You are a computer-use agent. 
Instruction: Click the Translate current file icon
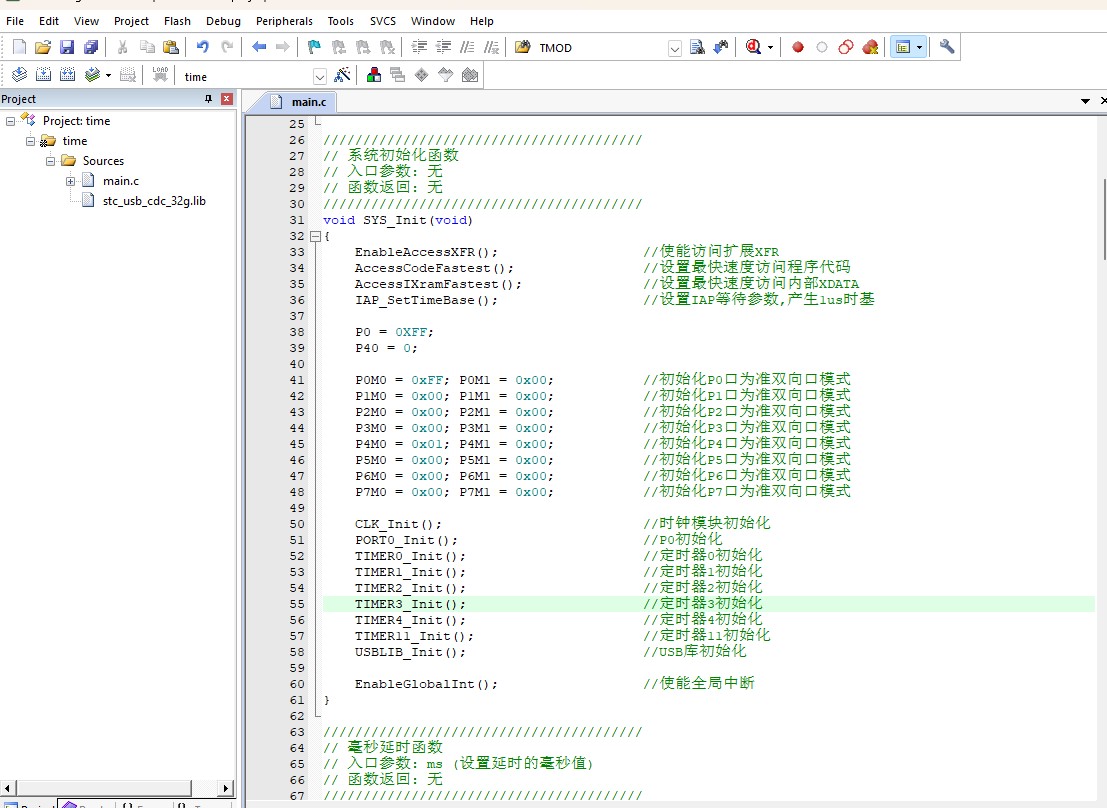[19, 75]
